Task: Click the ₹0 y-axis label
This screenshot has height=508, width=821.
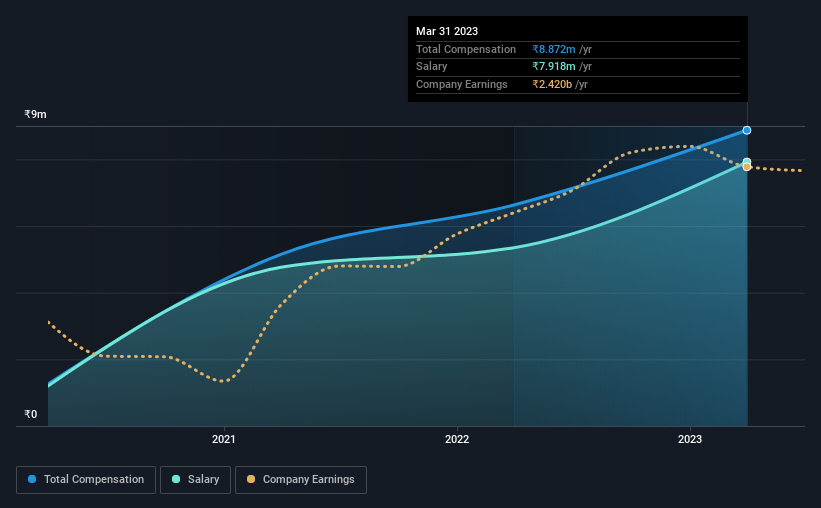Action: tap(30, 414)
